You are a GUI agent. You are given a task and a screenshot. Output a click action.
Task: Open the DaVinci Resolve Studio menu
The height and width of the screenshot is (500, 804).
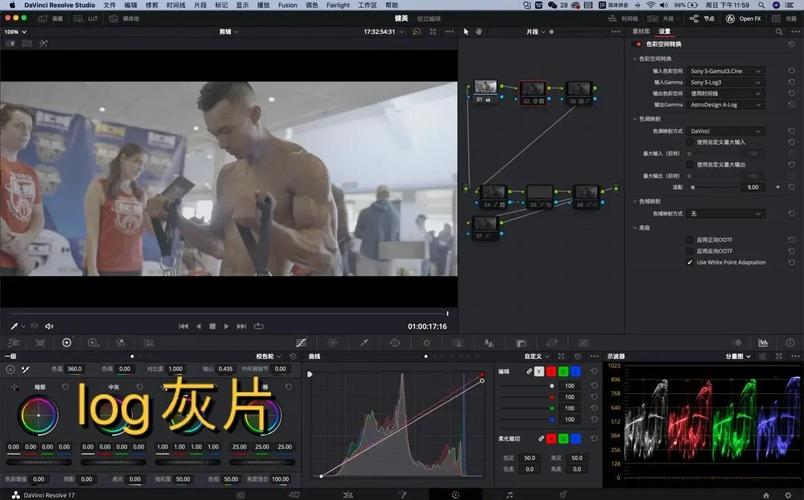[x=59, y=5]
